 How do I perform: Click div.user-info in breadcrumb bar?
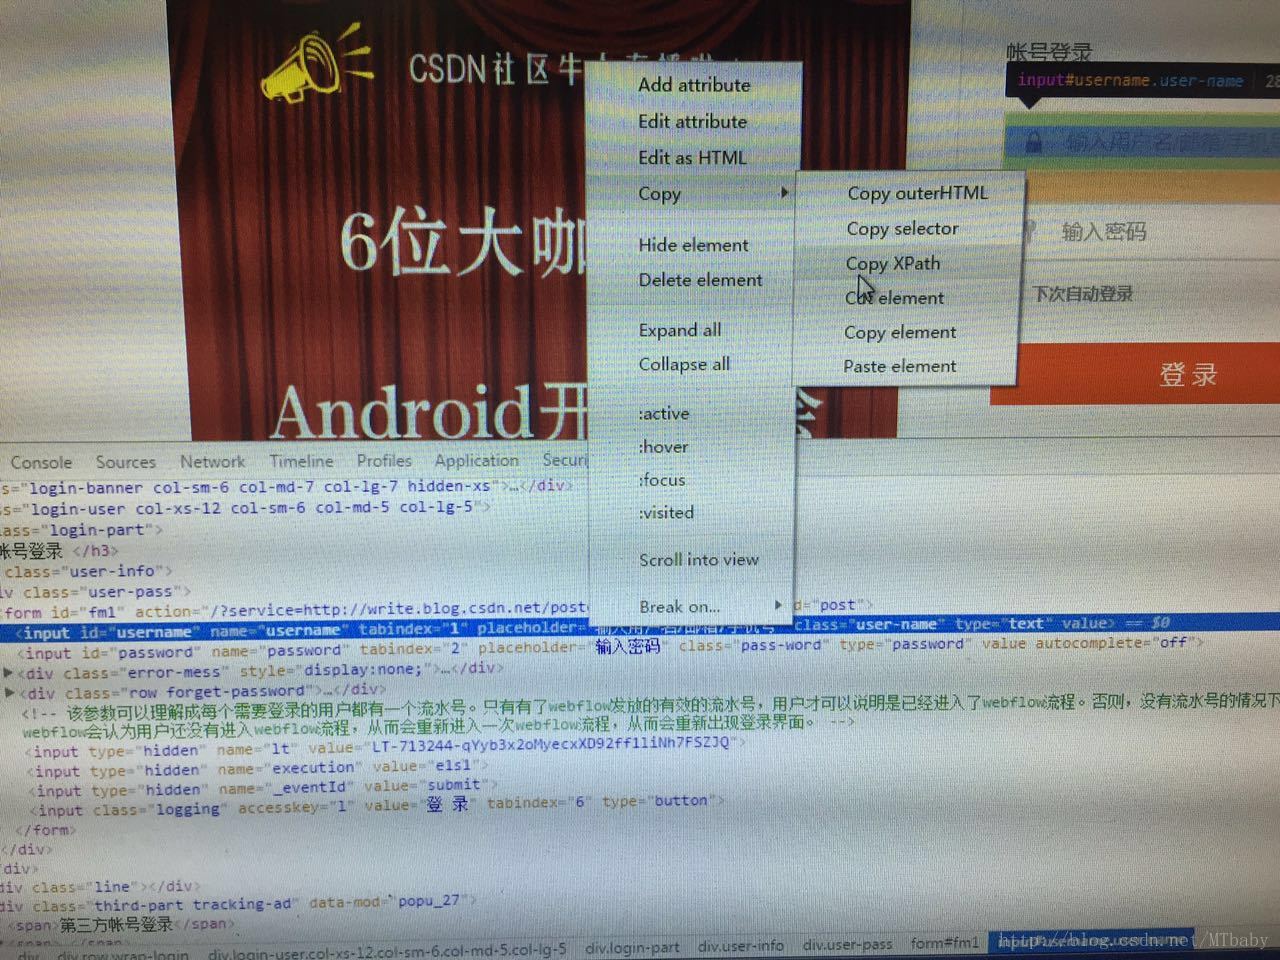click(741, 946)
